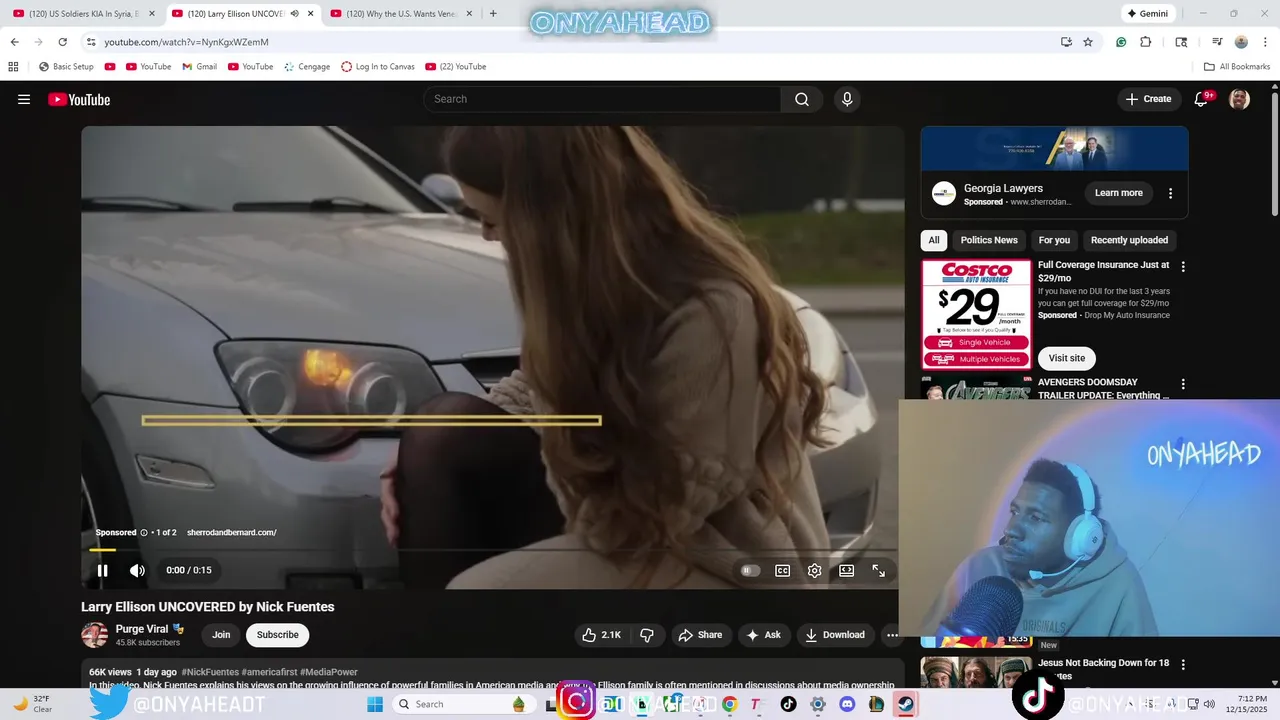1280x720 pixels.
Task: Bookmark this page with star icon
Action: click(x=1088, y=42)
